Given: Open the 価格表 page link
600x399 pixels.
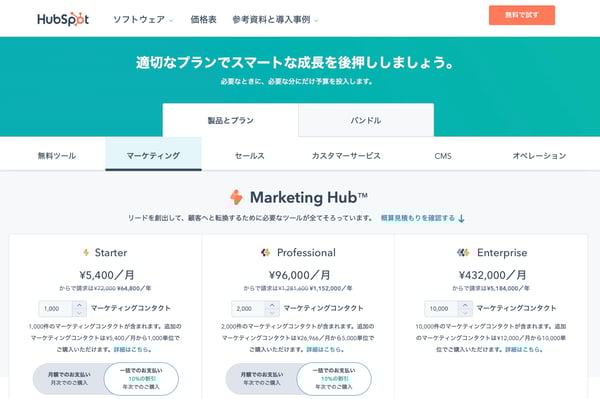Looking at the screenshot, I should tap(204, 20).
